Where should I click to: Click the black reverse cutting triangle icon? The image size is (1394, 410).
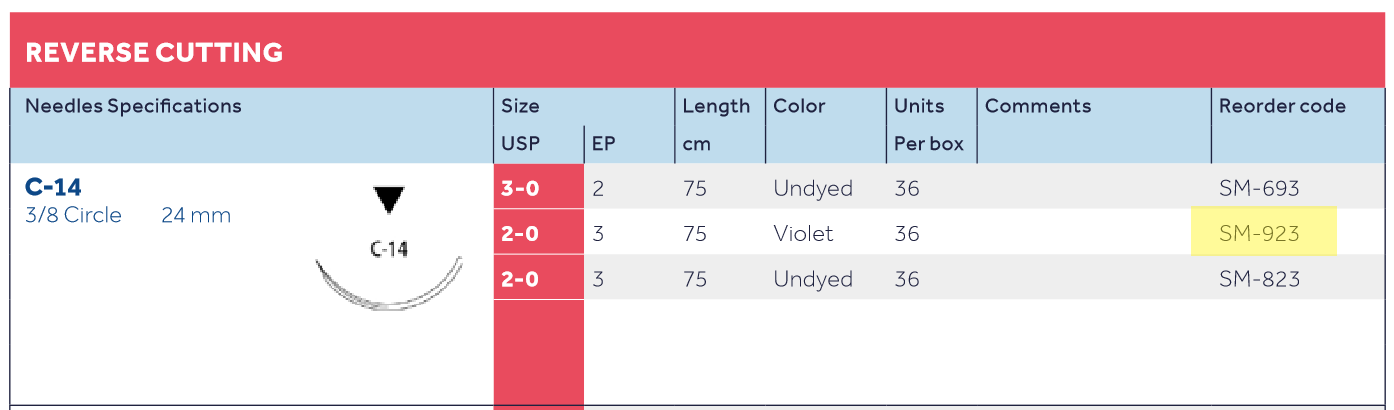[x=389, y=200]
